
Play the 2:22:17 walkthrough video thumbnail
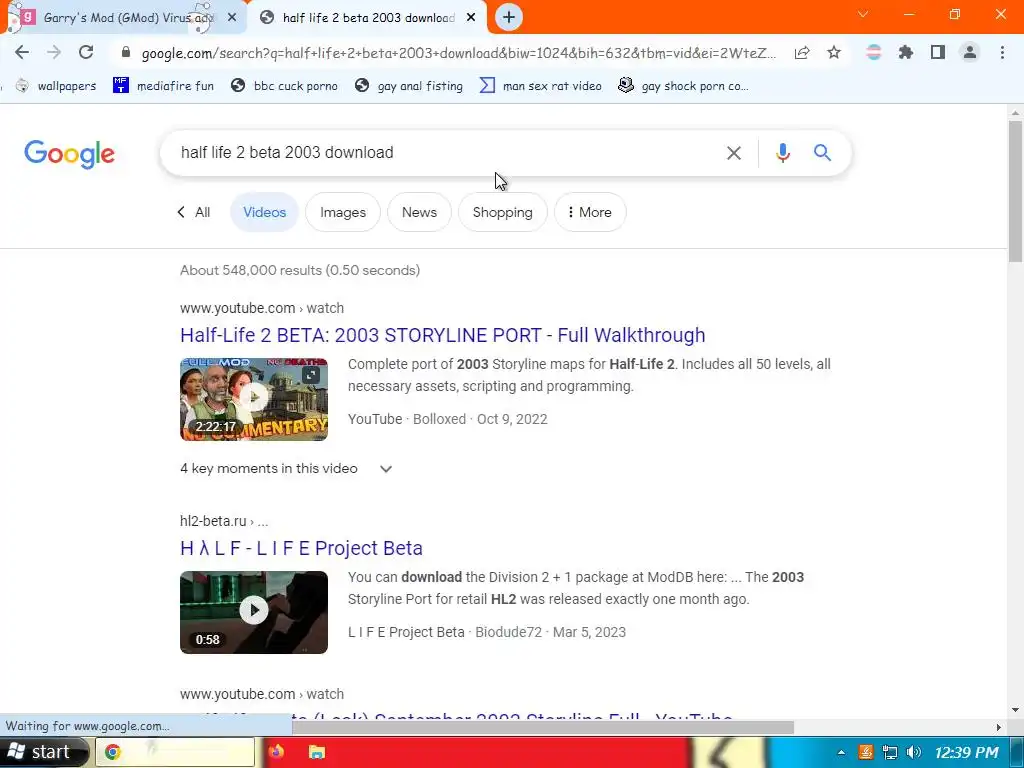pos(254,399)
